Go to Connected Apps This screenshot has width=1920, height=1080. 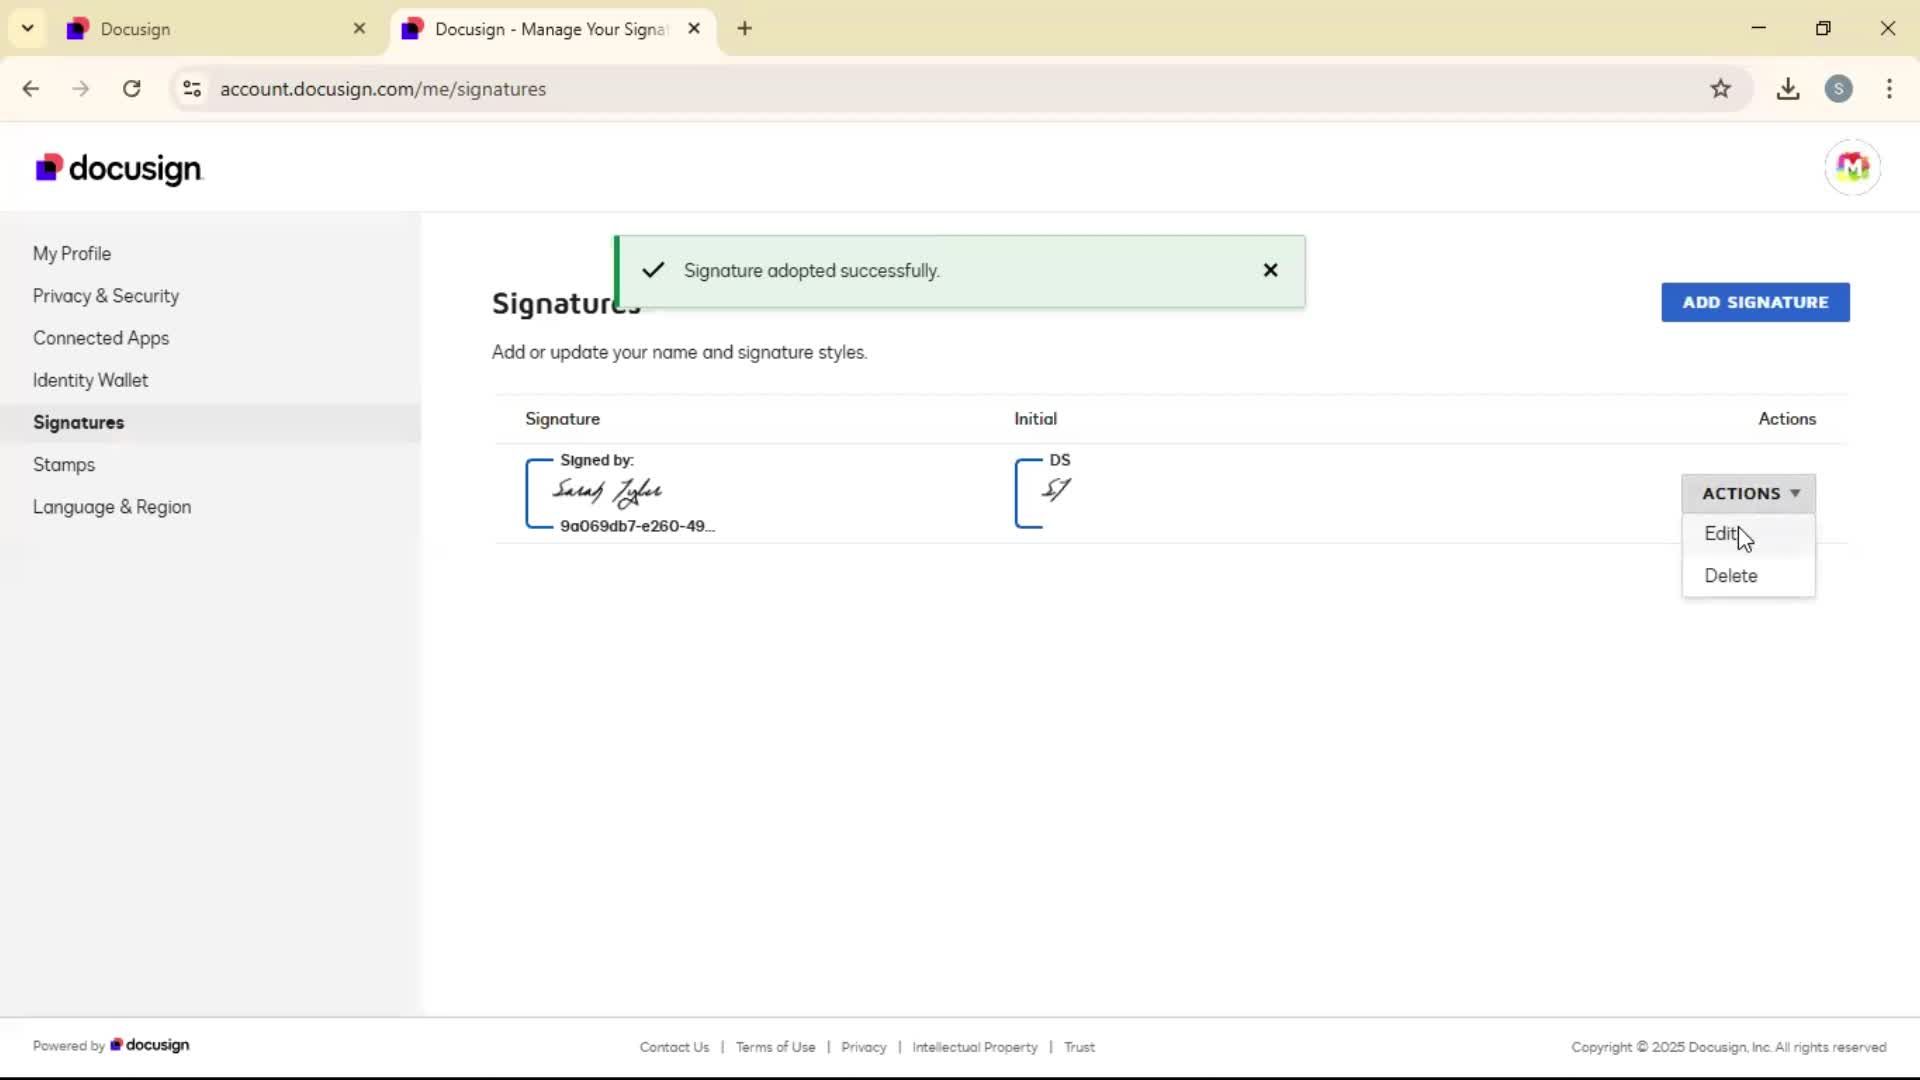pos(101,338)
